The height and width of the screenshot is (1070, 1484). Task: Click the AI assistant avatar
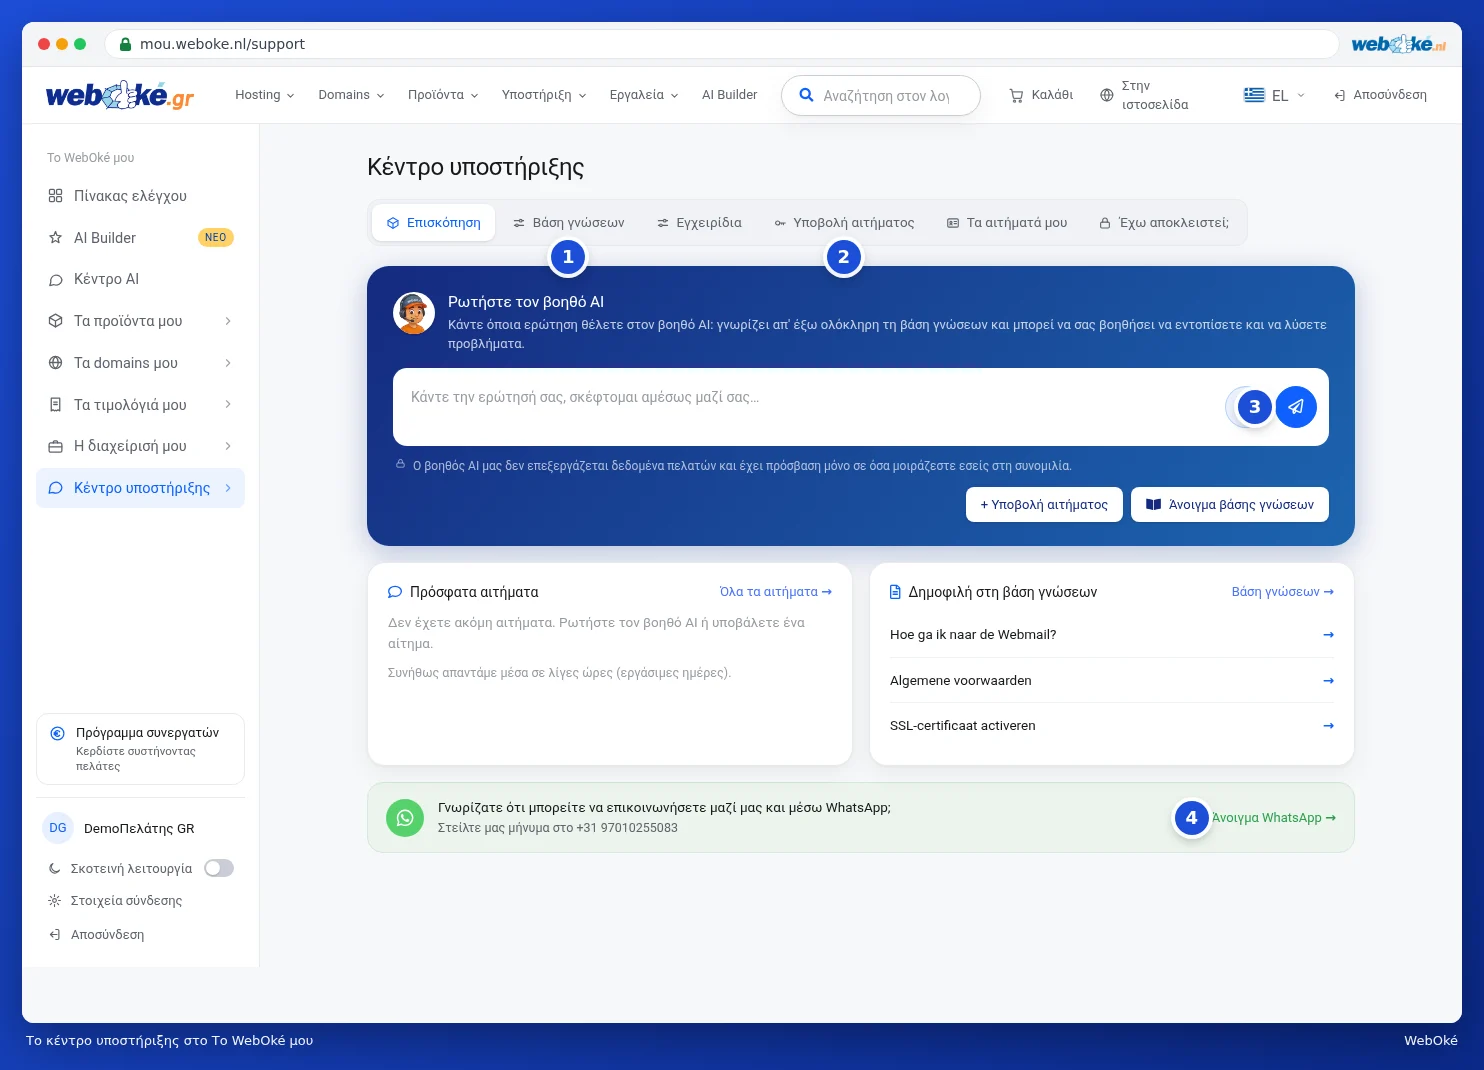(414, 313)
